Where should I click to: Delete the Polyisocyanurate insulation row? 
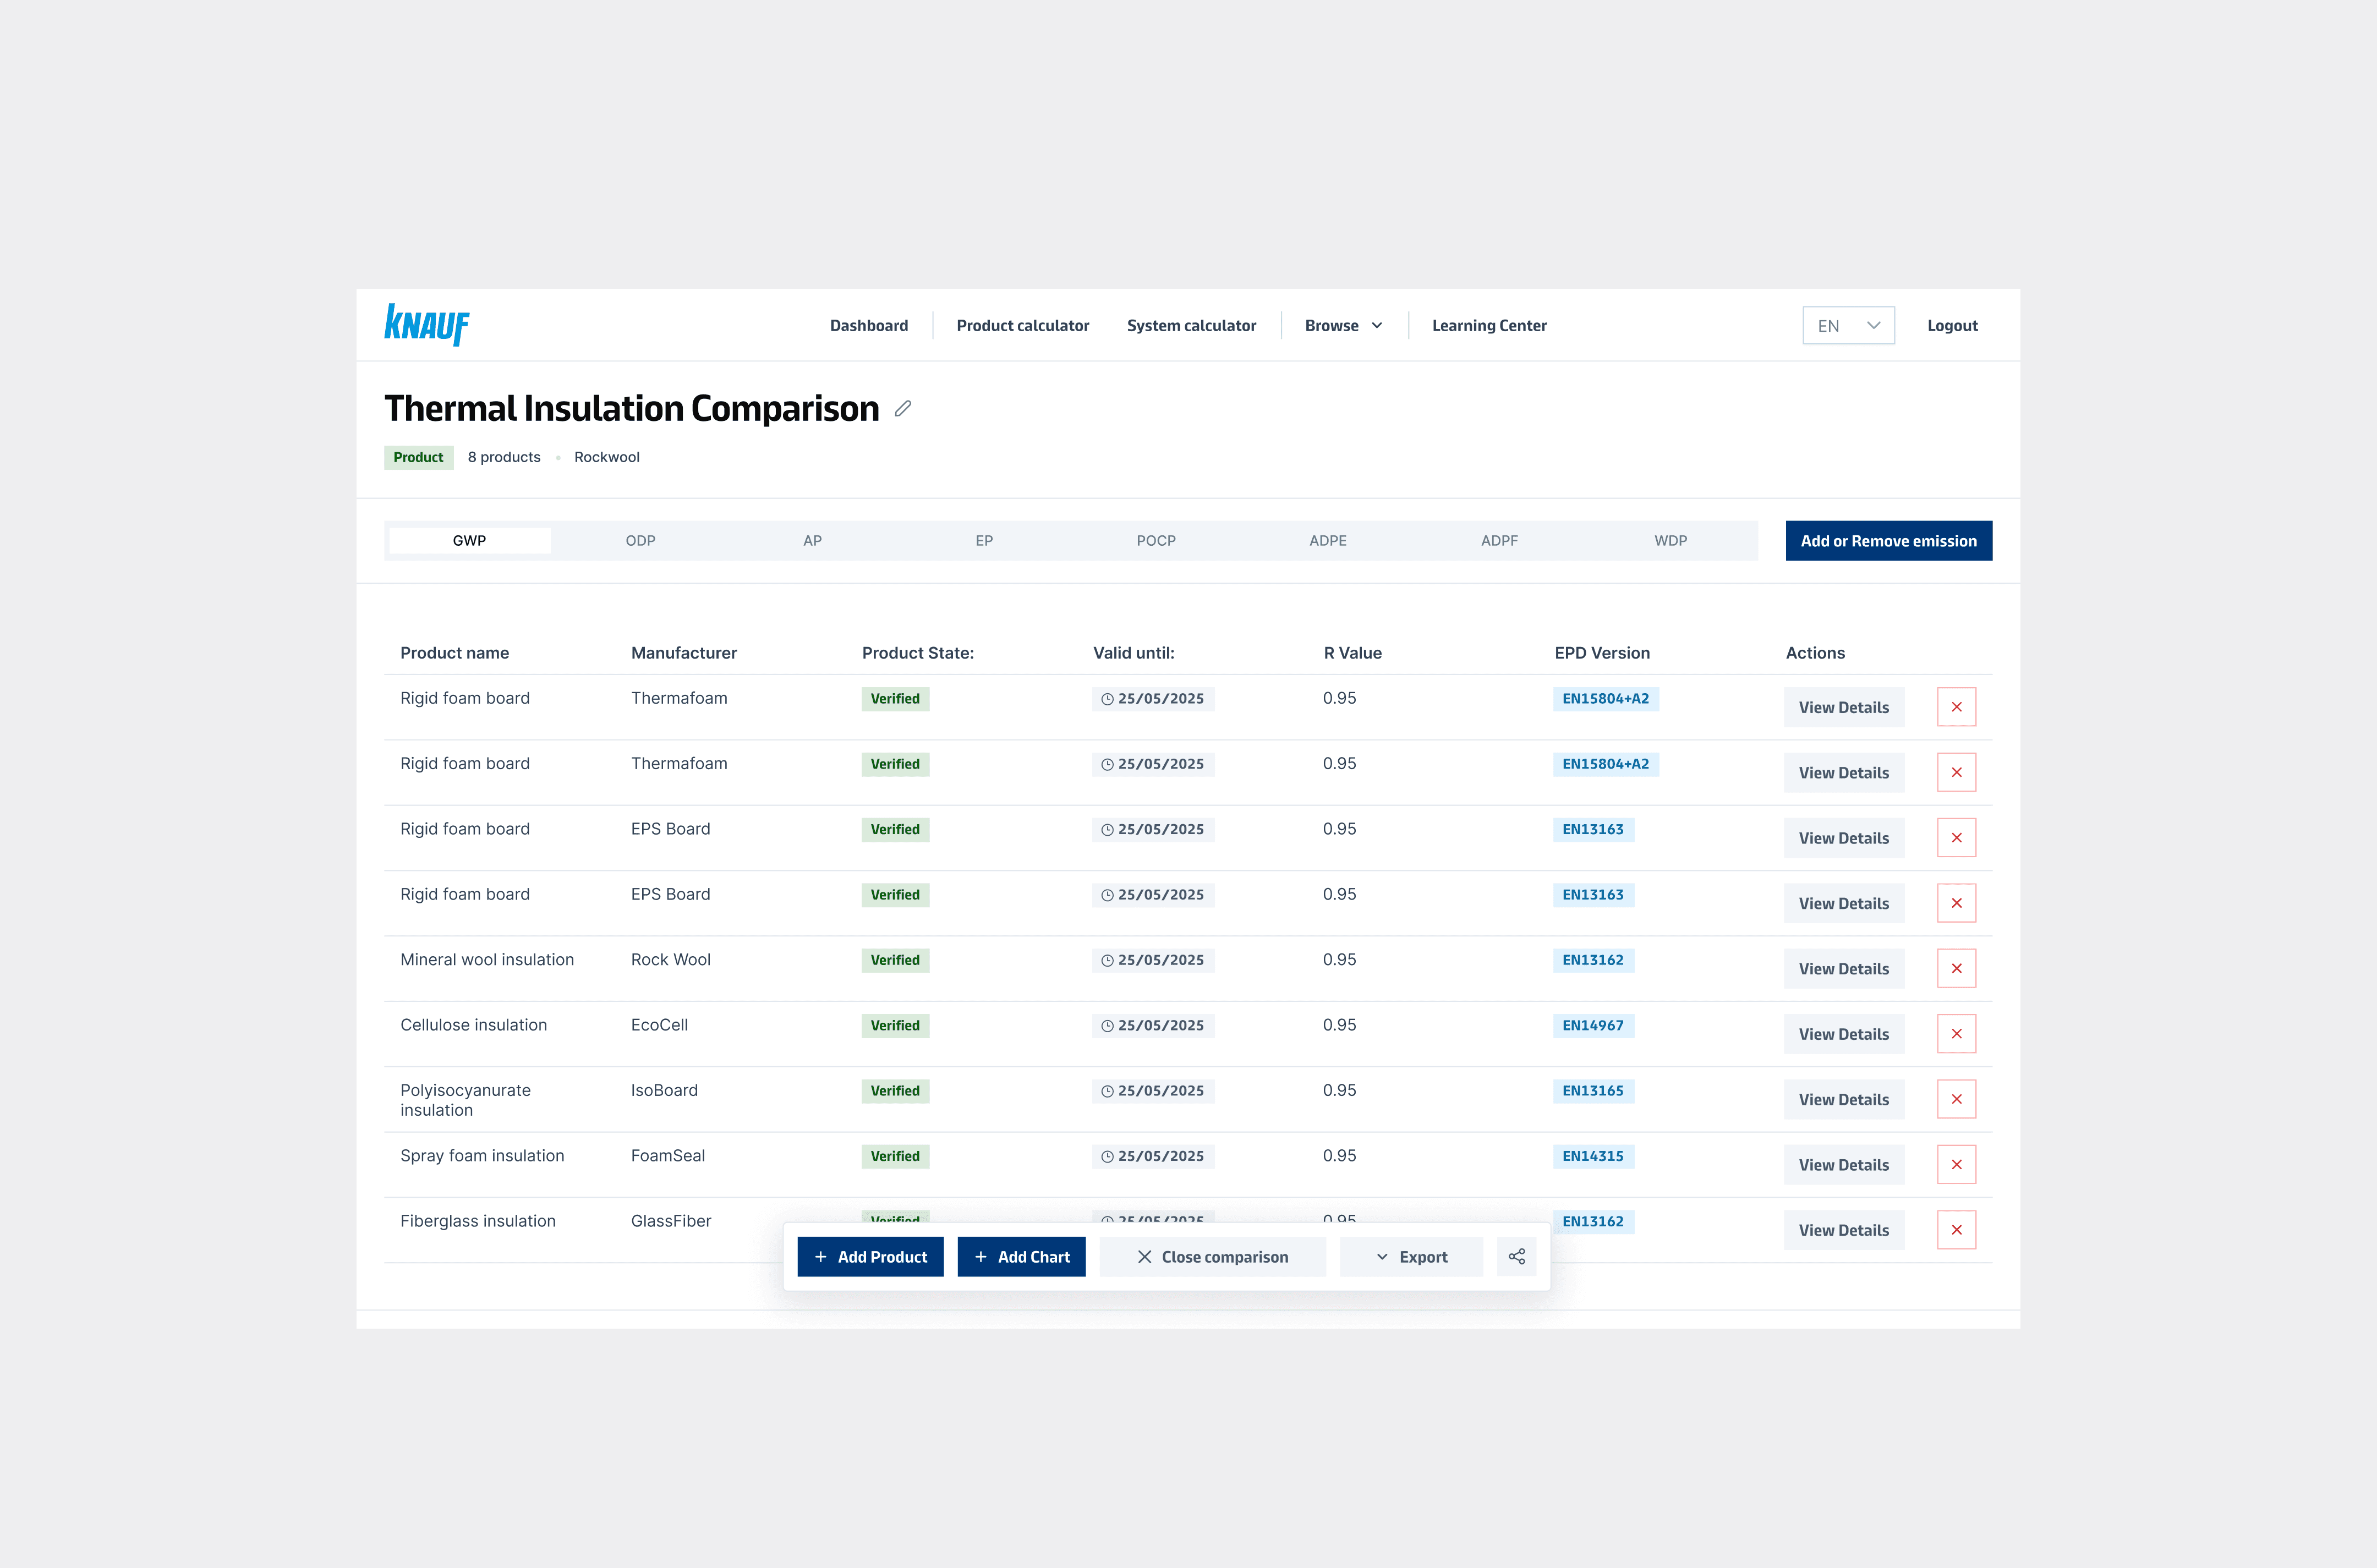pos(1955,1099)
